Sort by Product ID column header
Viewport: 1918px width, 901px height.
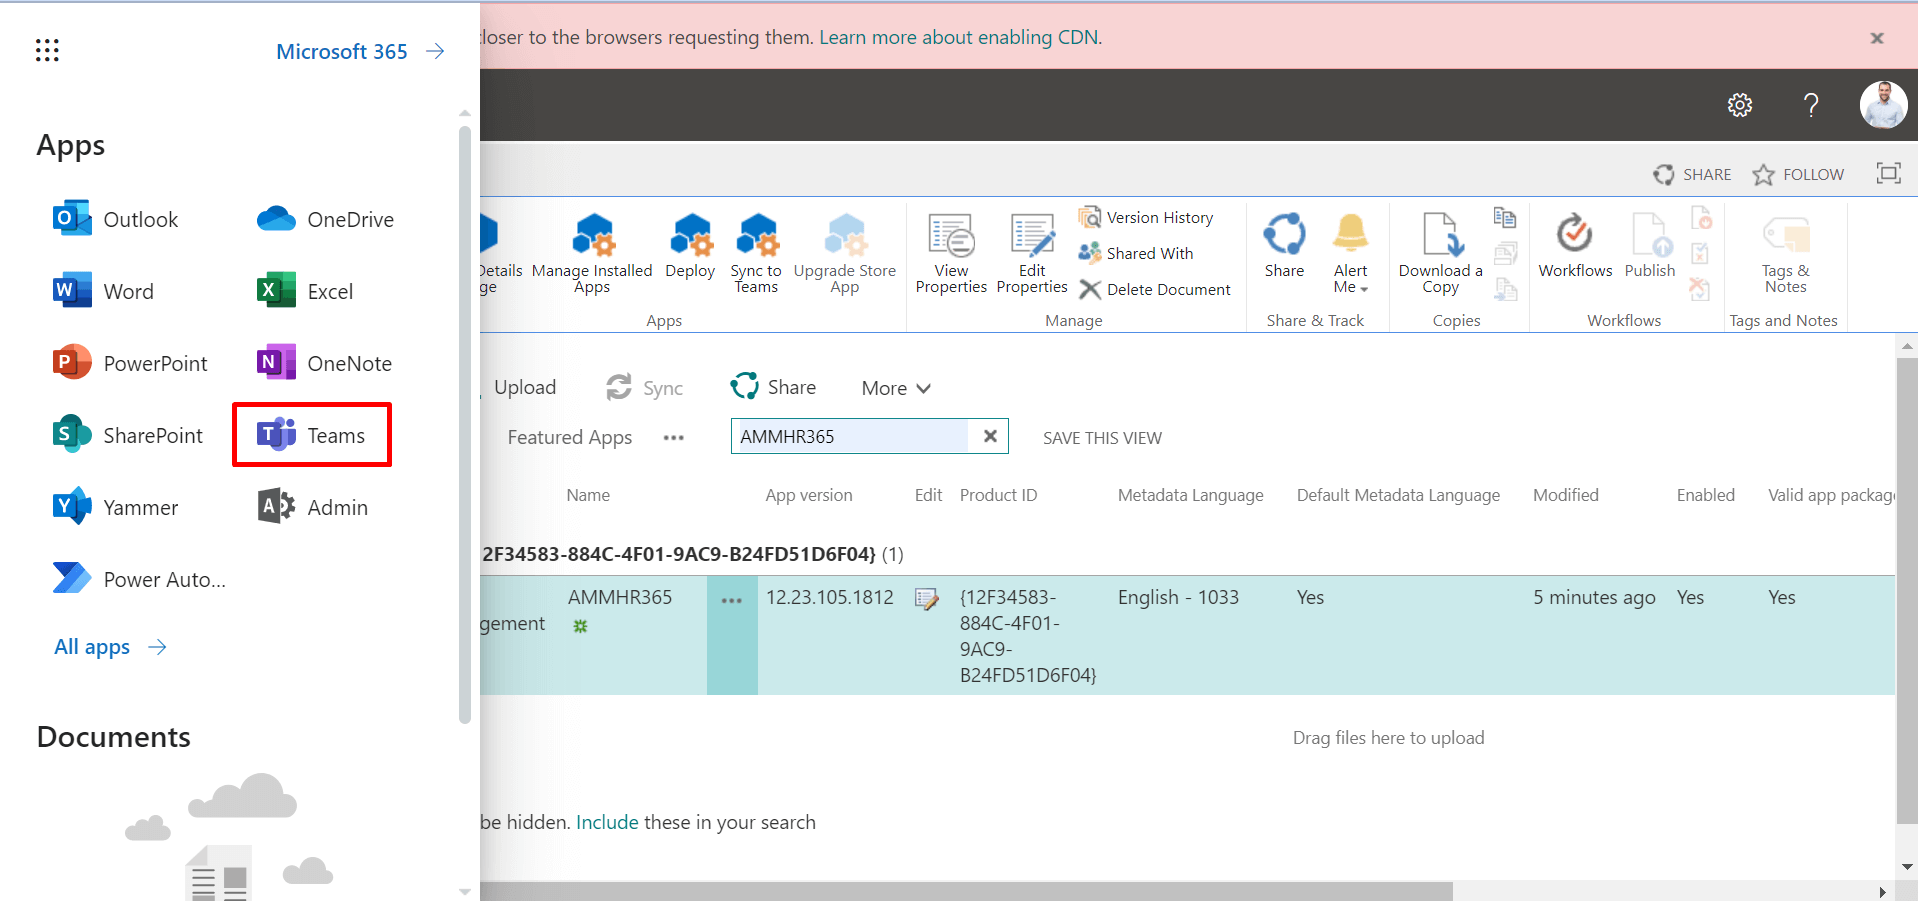998,495
